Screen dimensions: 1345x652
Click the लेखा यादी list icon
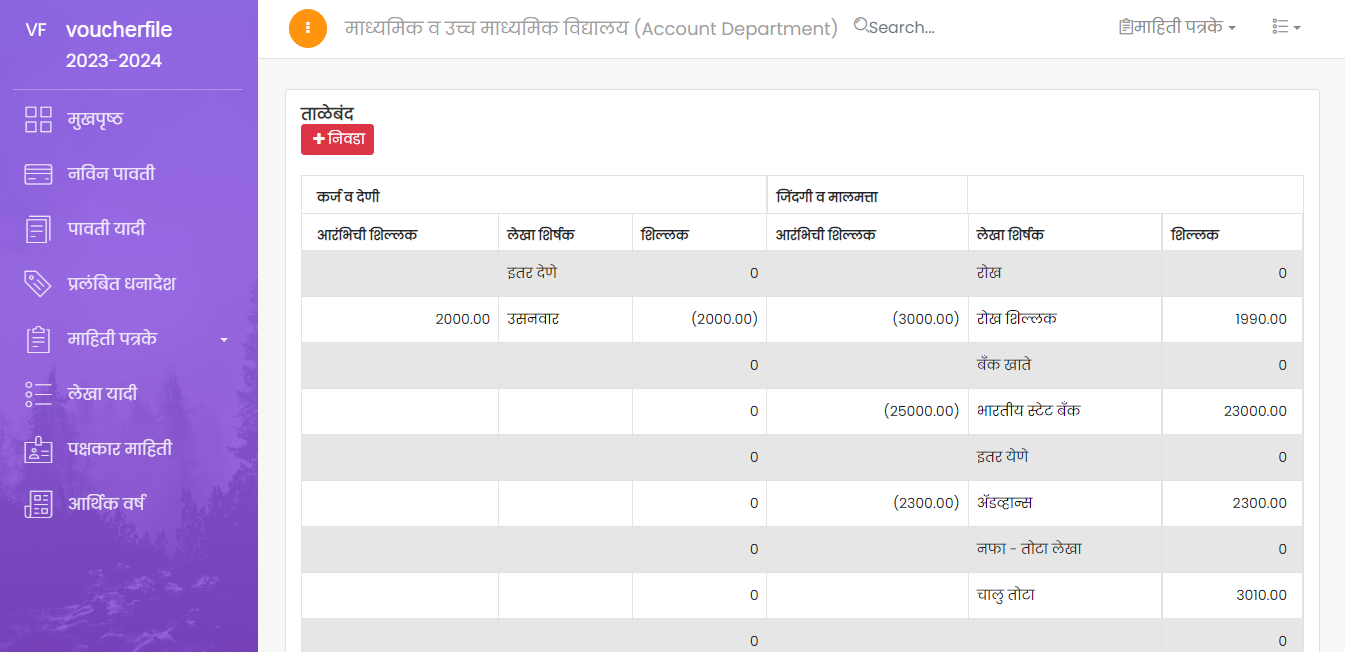(x=38, y=394)
